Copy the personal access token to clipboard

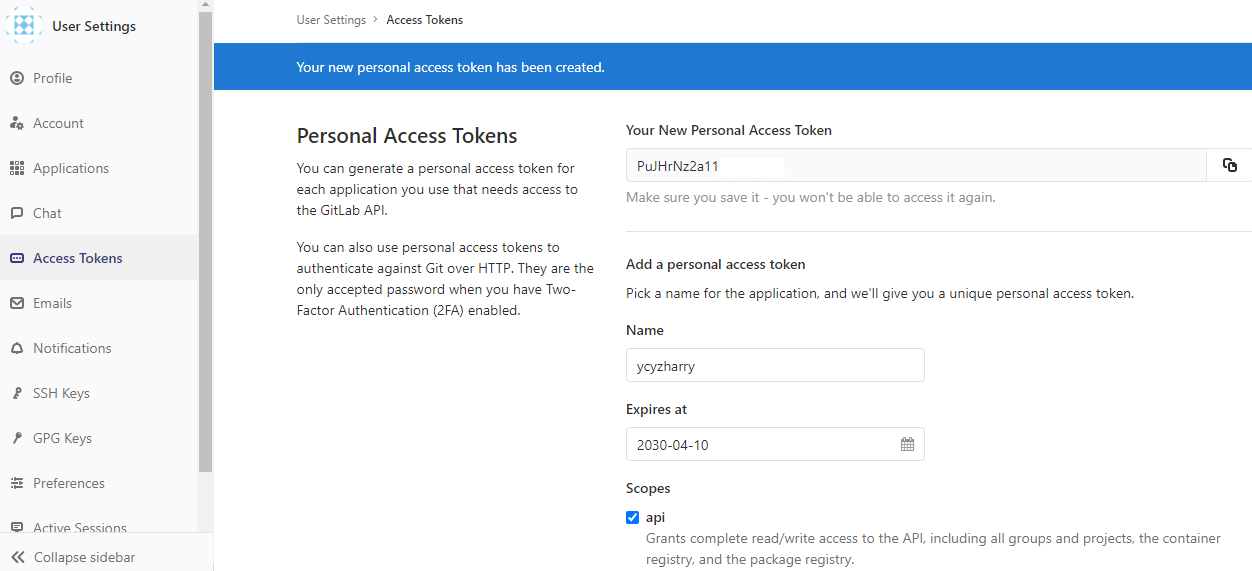click(x=1230, y=165)
